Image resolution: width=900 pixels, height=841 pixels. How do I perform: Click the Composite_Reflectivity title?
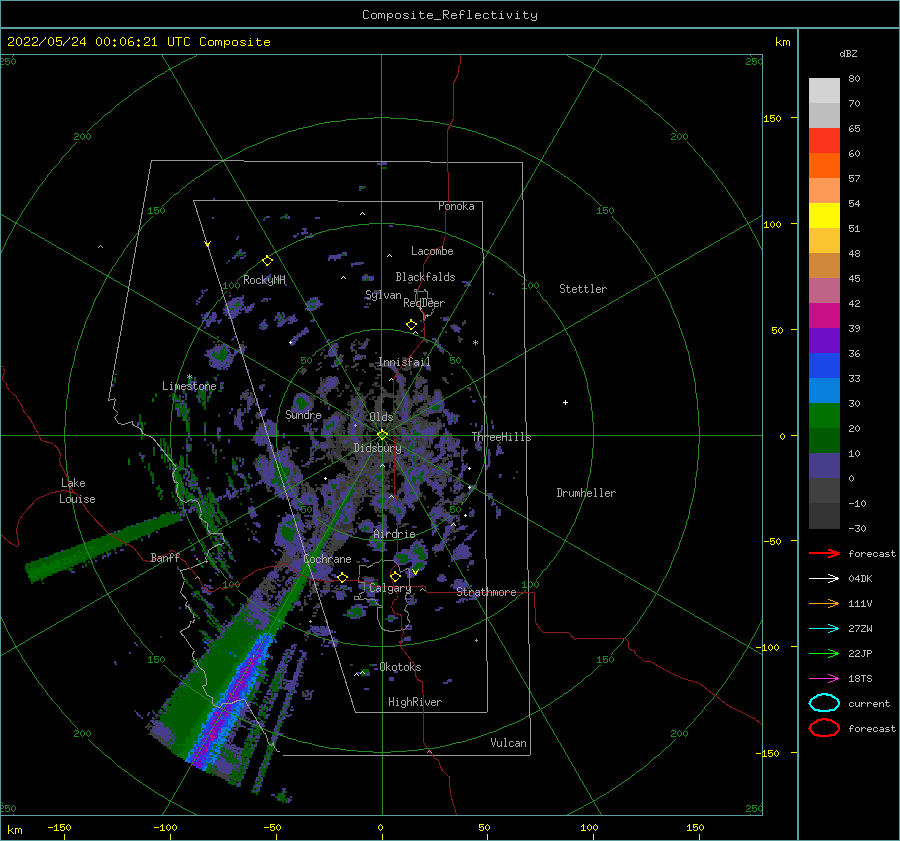450,15
